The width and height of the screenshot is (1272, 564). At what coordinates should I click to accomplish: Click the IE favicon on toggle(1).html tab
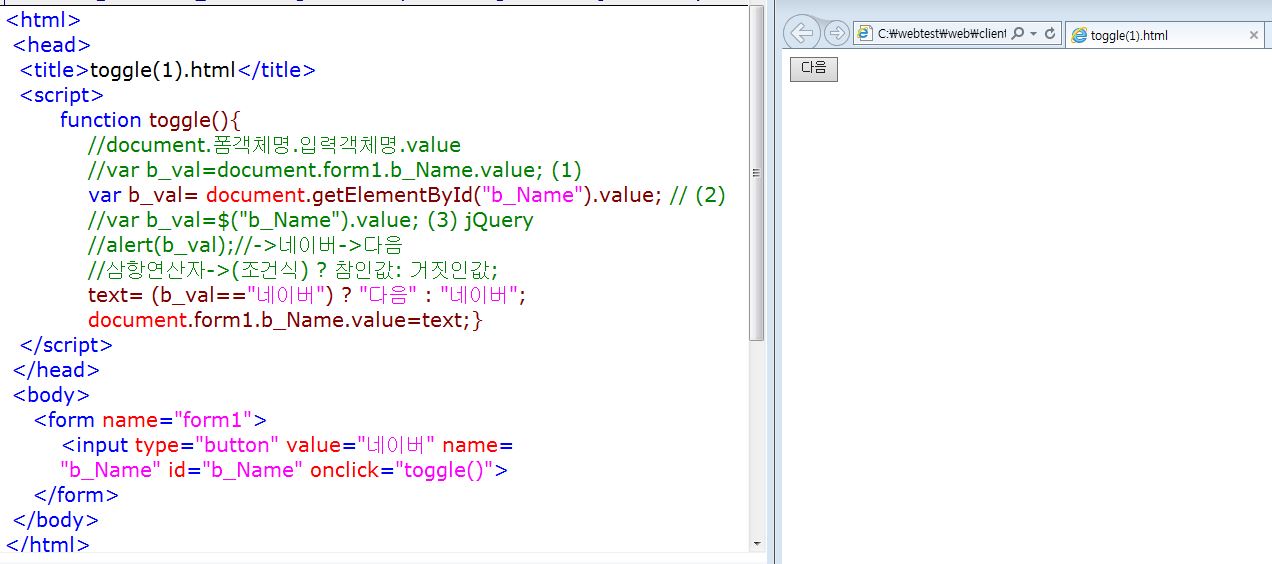click(x=1079, y=35)
